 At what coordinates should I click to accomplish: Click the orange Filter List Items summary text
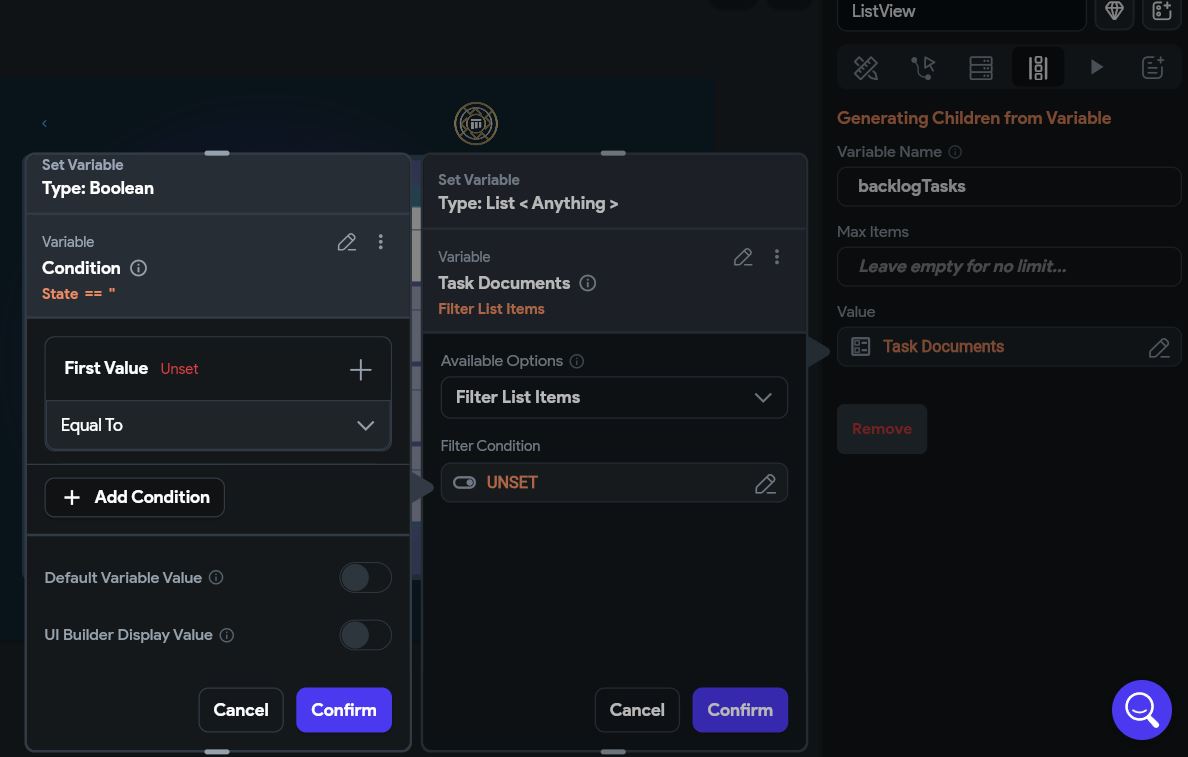click(x=491, y=309)
